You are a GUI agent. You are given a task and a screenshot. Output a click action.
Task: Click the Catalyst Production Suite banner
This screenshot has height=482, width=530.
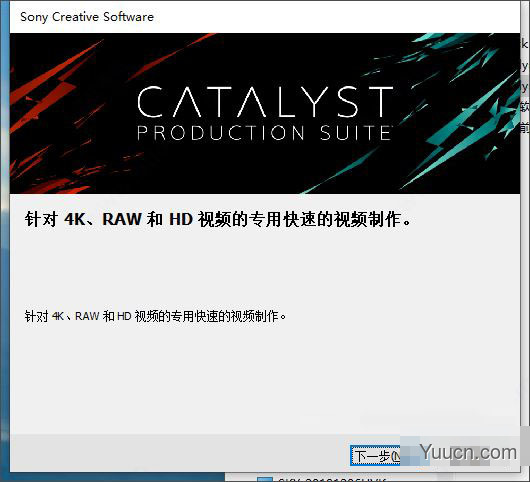(x=265, y=113)
